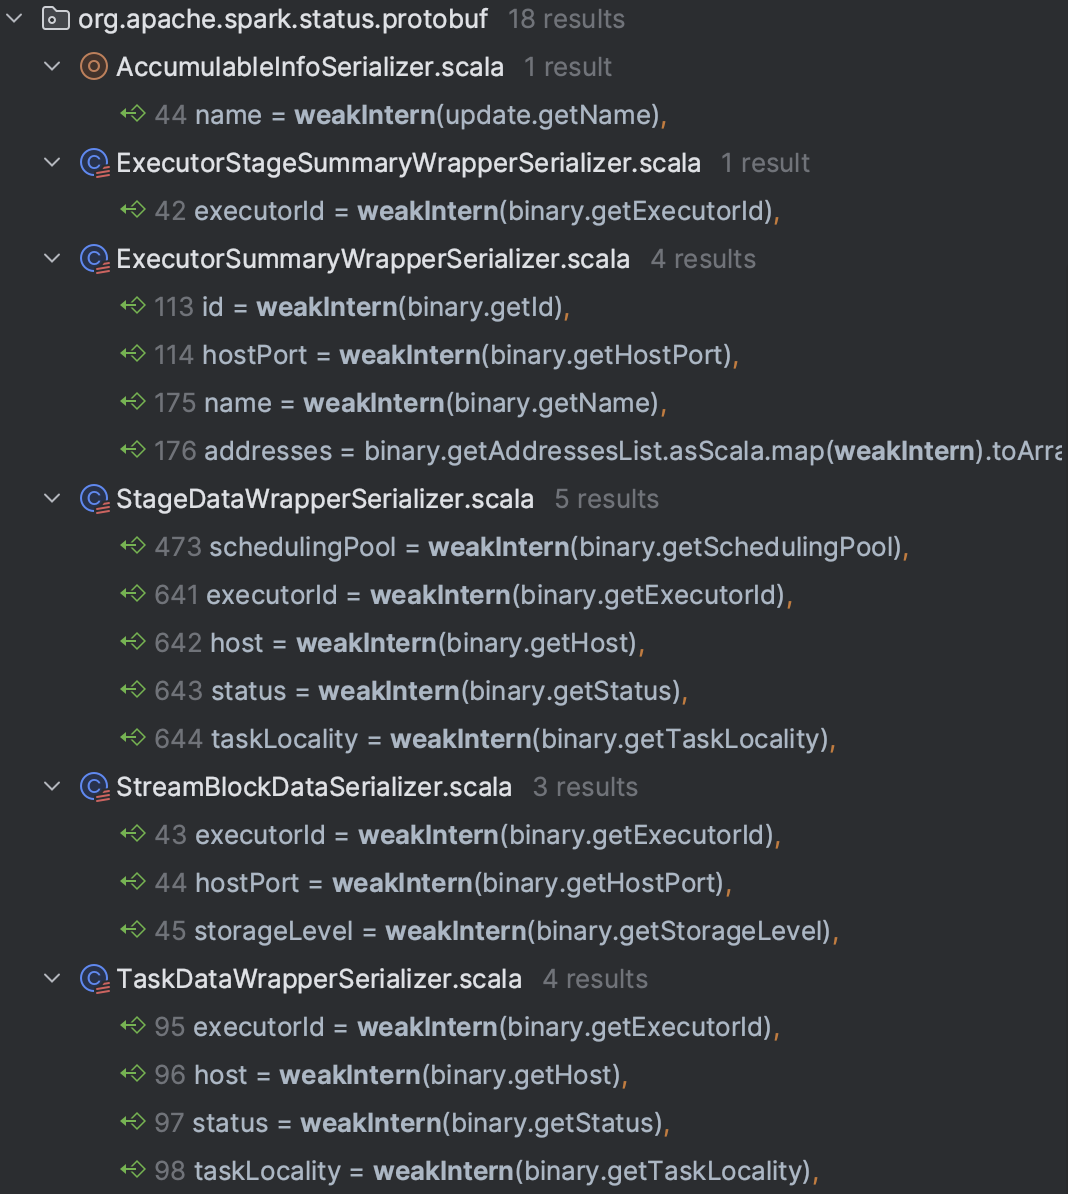Viewport: 1068px width, 1194px height.
Task: Click the class icon of StageDataWrapperSerializer.scala
Action: pos(94,499)
